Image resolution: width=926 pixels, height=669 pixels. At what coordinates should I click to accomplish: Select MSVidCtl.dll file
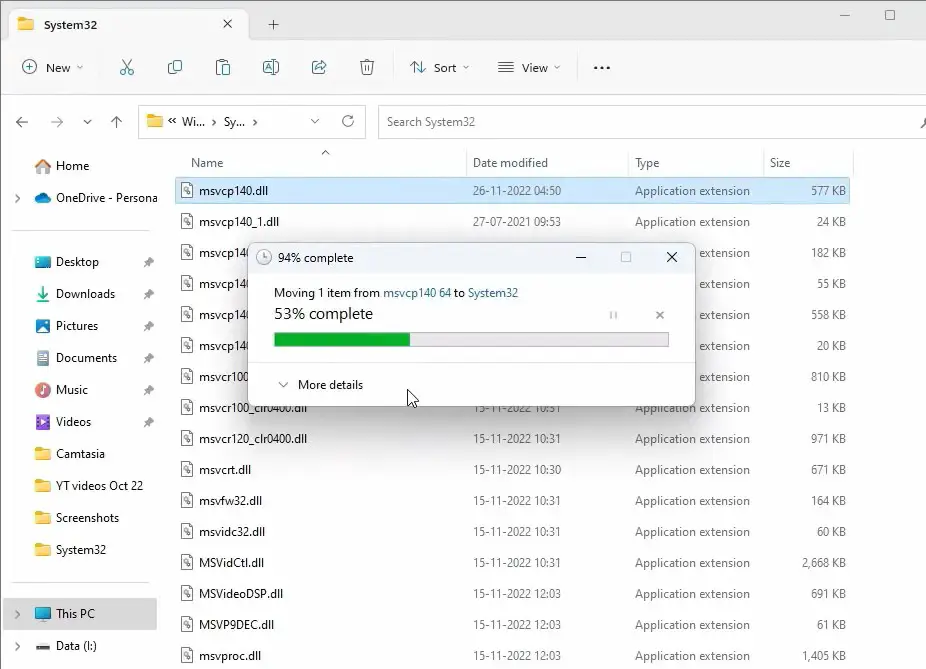[x=232, y=563]
